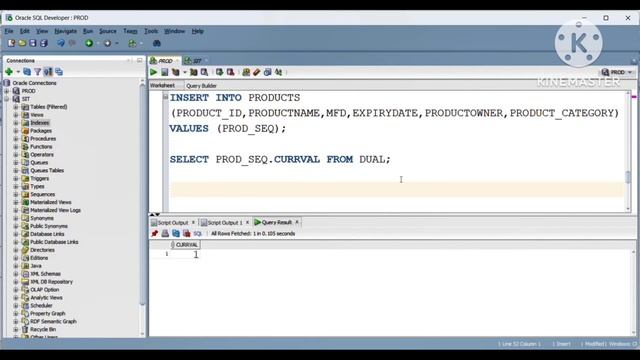Open the Explain Plan dropdown arrow
640x360 pixels.
[x=184, y=72]
